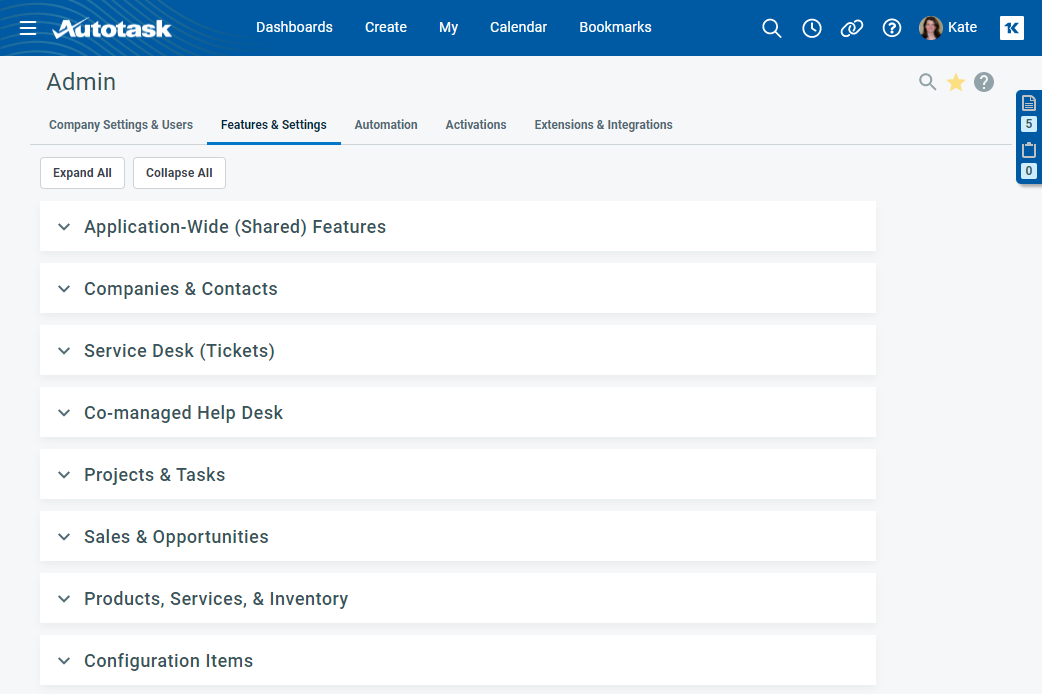Open the links icon in top bar
The image size is (1042, 694).
click(x=851, y=28)
